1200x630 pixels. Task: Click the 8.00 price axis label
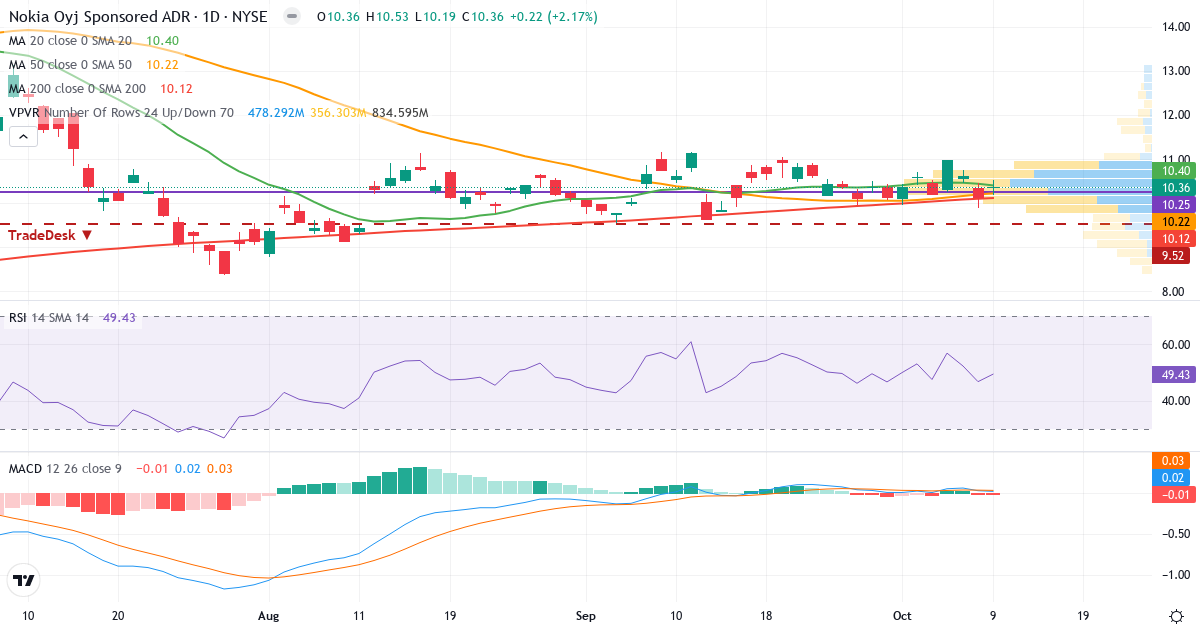tap(1173, 292)
